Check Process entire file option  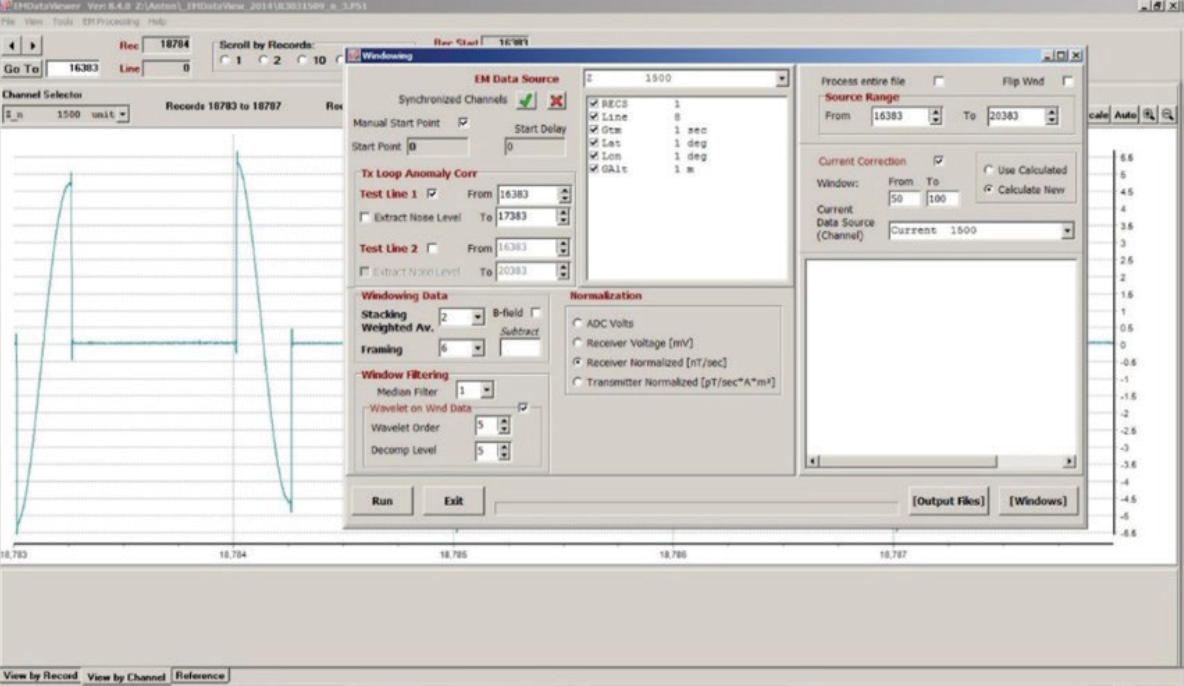coord(939,81)
